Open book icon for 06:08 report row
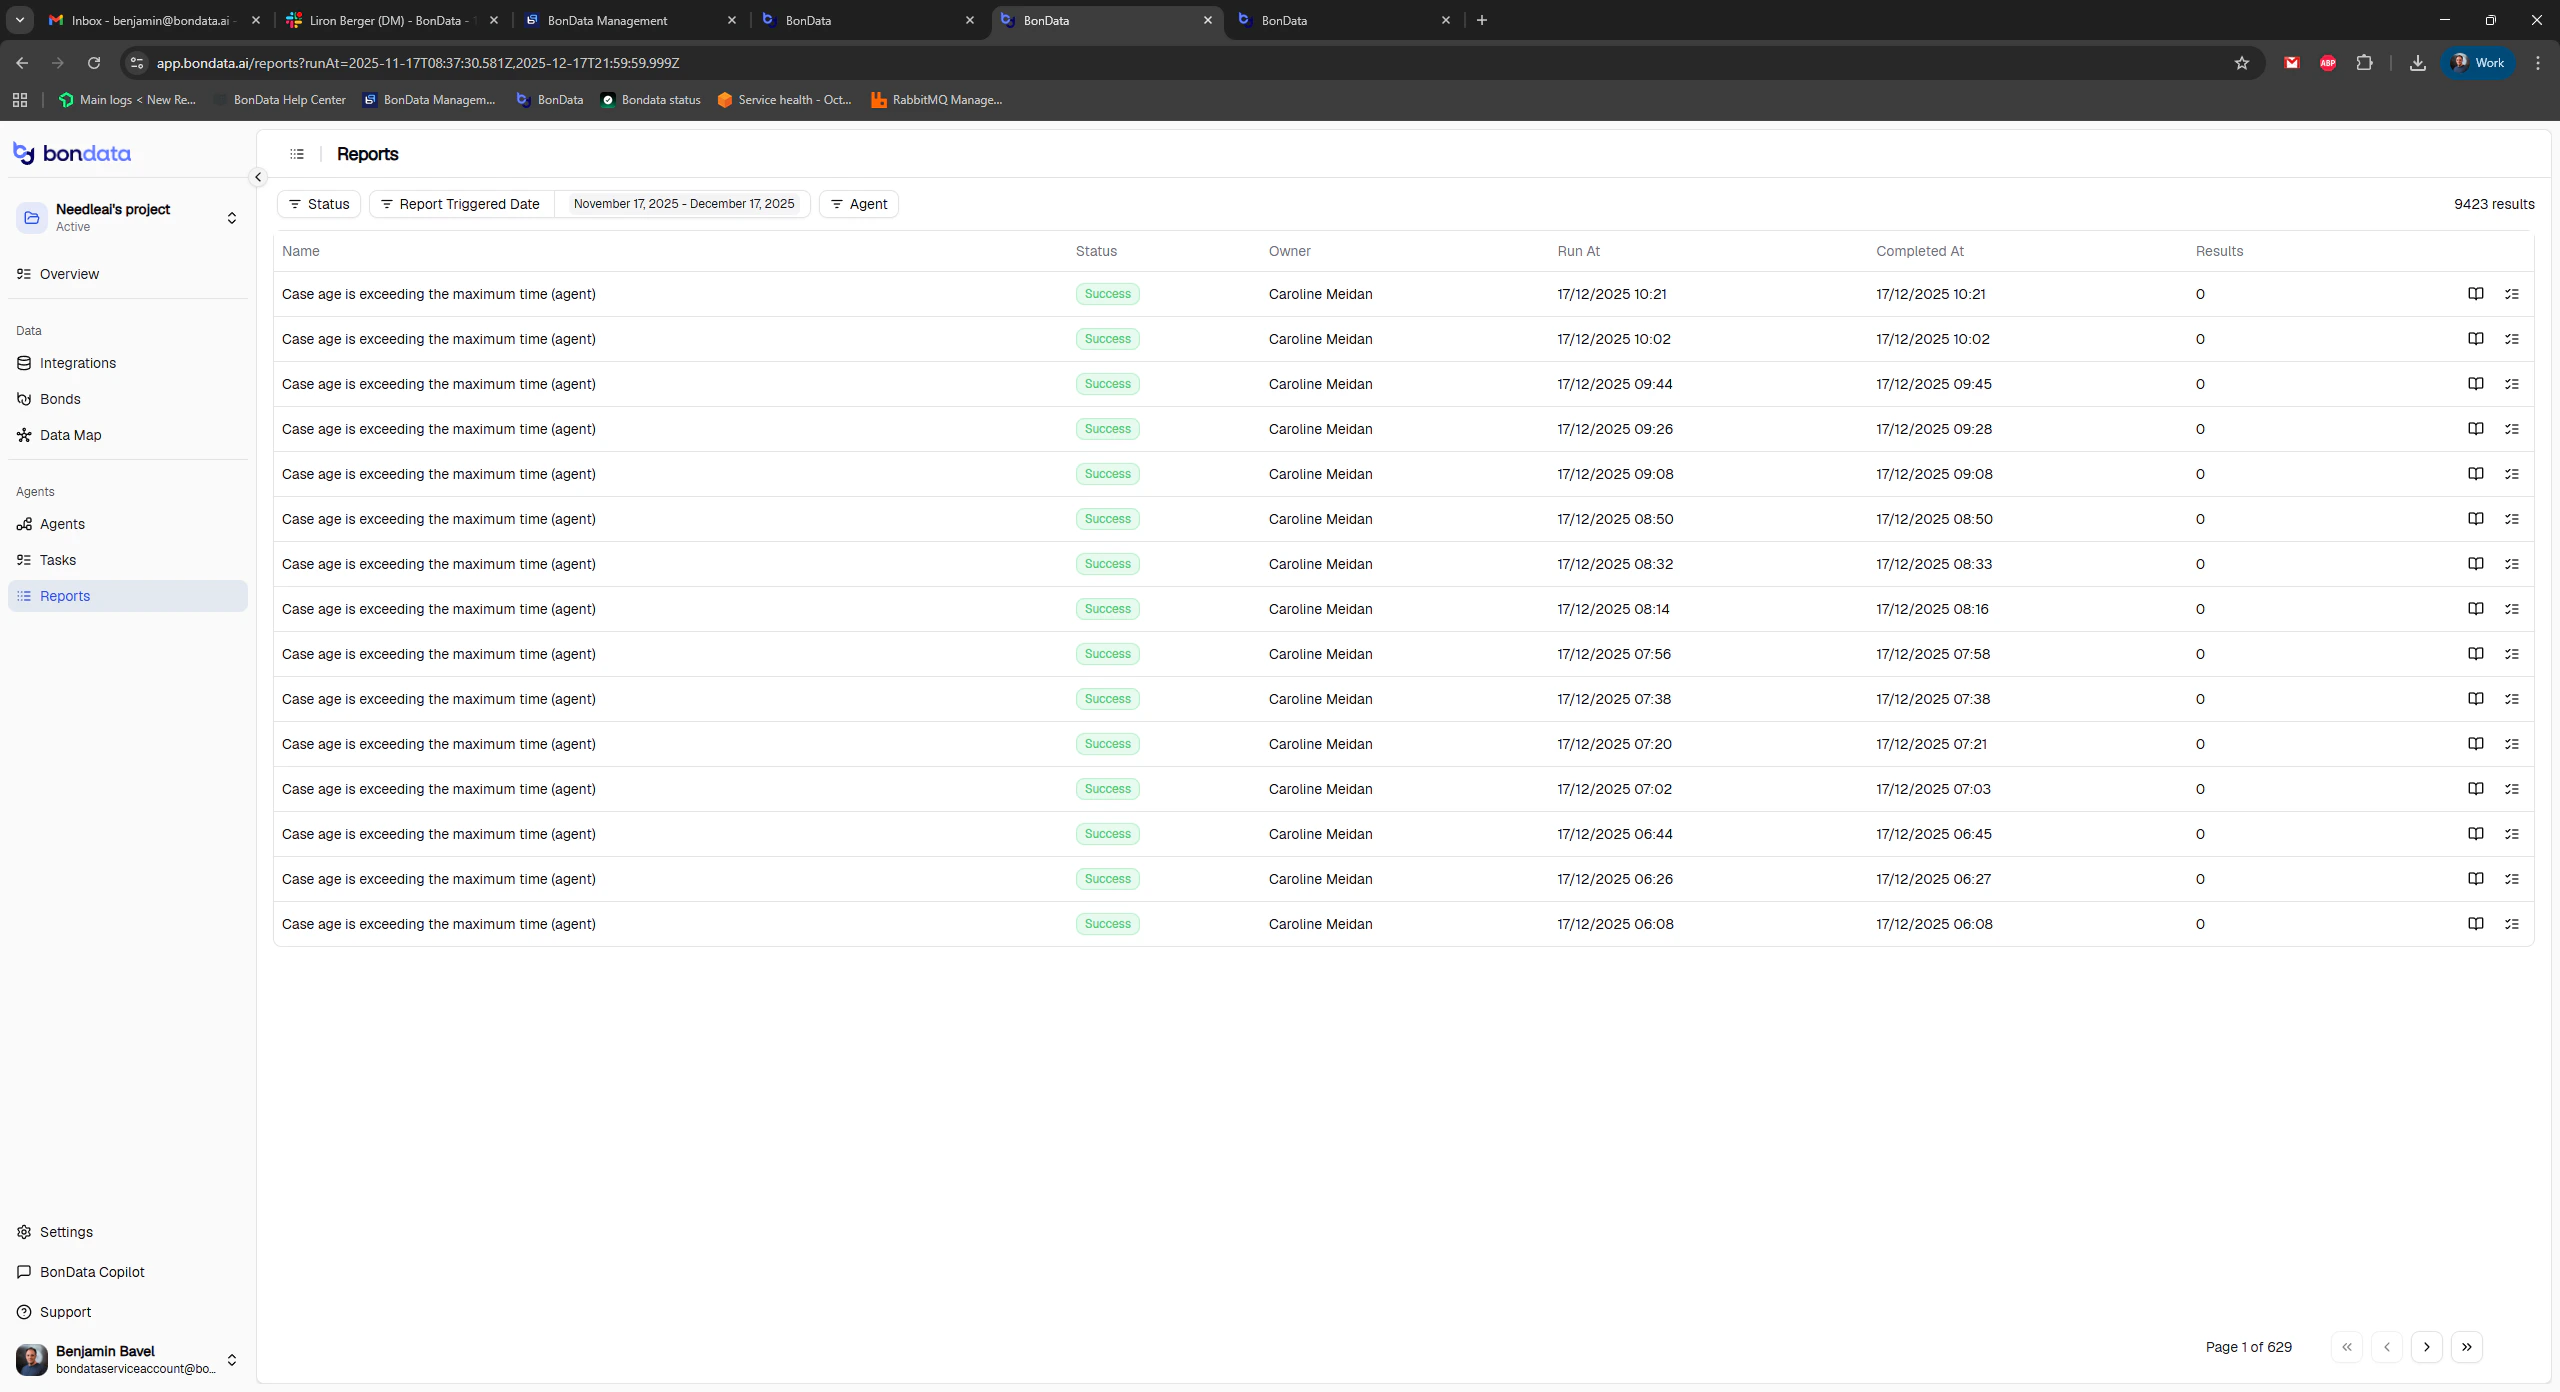 click(x=2475, y=924)
